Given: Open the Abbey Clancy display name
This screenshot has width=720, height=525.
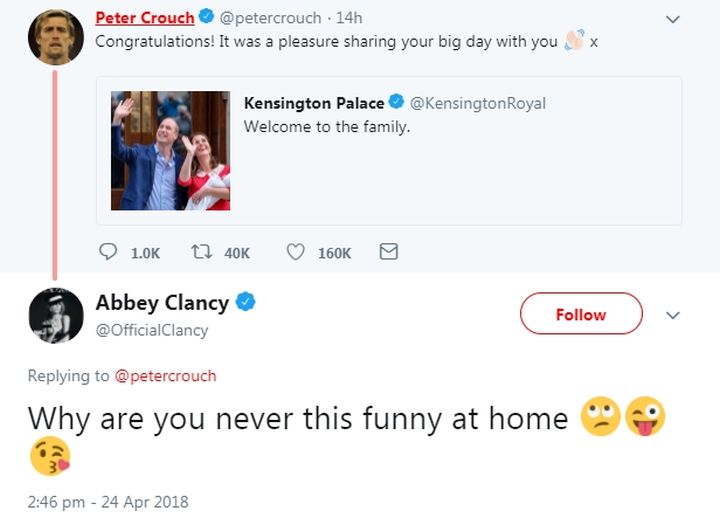Looking at the screenshot, I should point(162,303).
